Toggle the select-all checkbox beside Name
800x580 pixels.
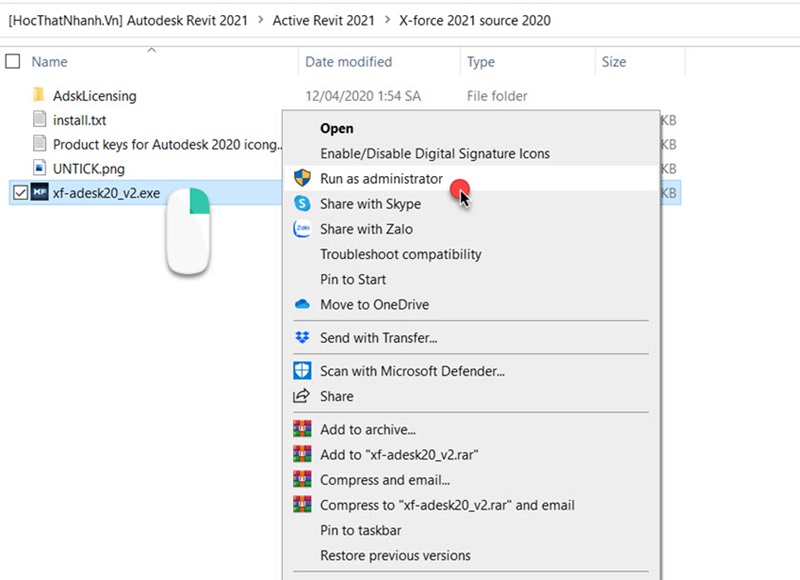(13, 62)
